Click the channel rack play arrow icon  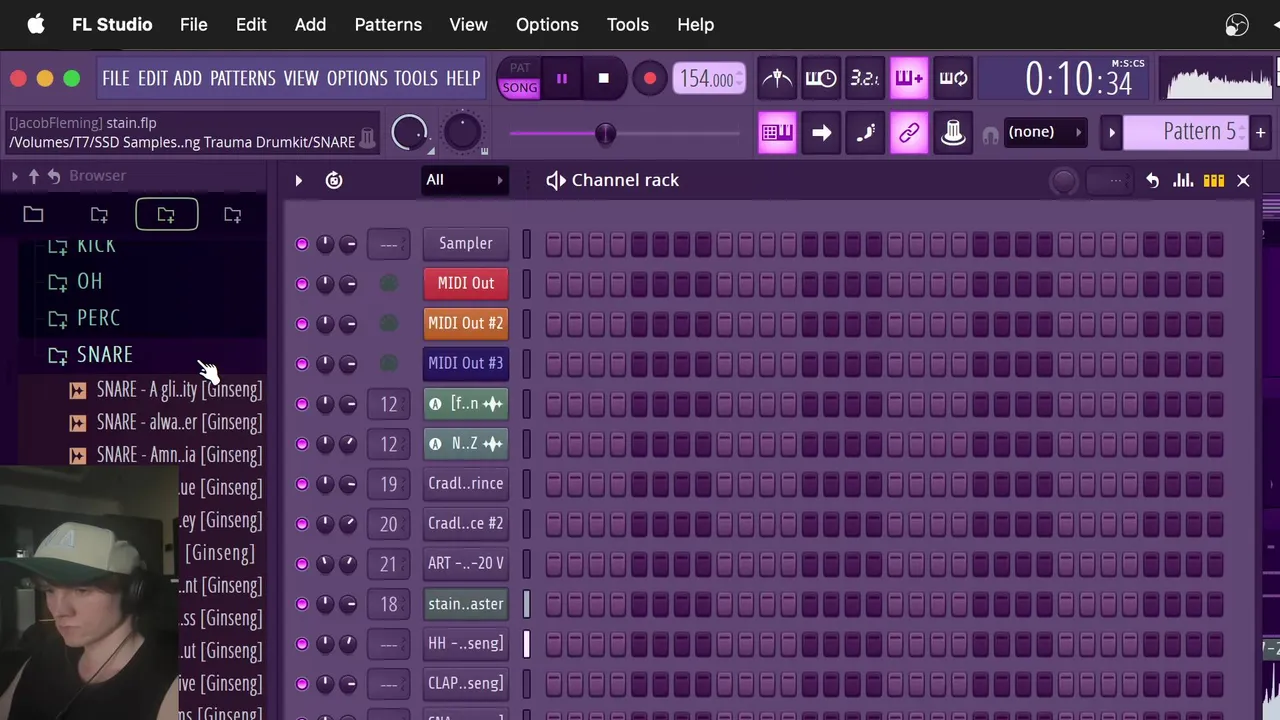298,180
